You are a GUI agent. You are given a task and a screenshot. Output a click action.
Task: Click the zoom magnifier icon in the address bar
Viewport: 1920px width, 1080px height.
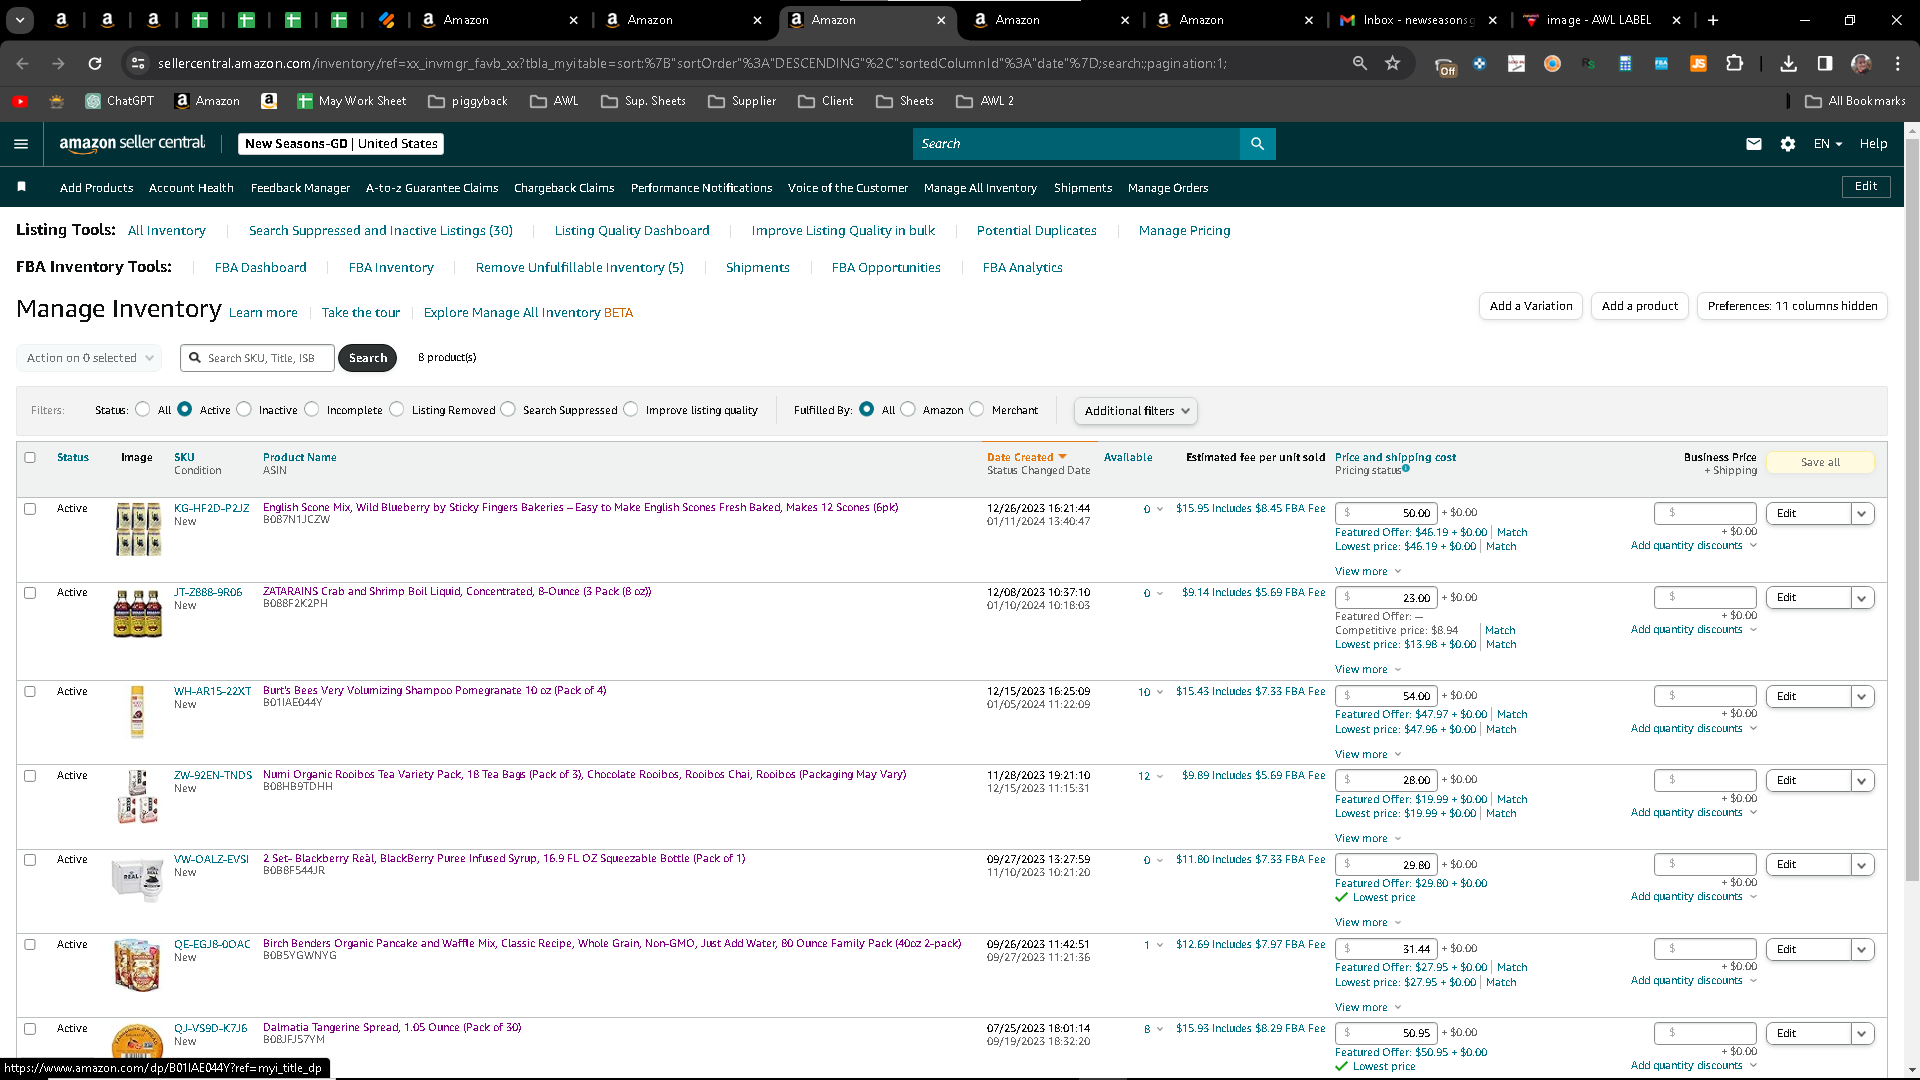(x=1359, y=63)
